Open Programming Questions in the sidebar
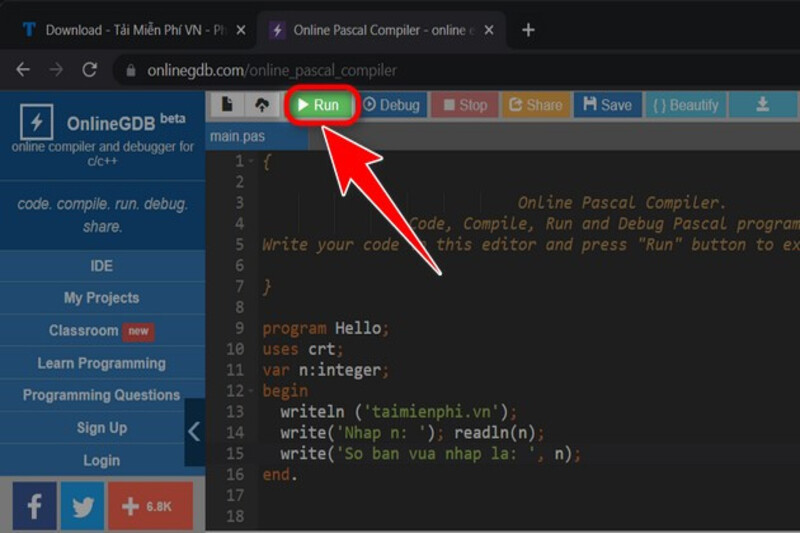Viewport: 800px width, 533px height. click(101, 395)
